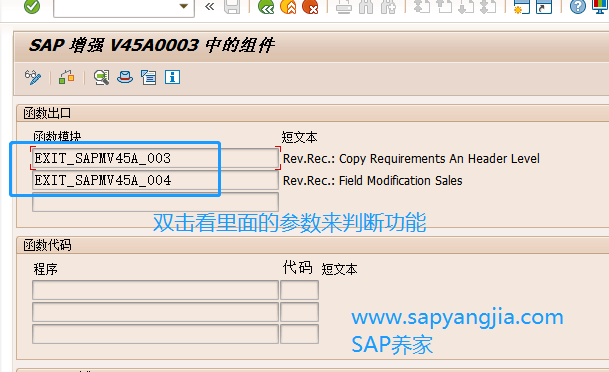The height and width of the screenshot is (372, 609).
Task: Click the first empty 程序 program field
Action: (155, 290)
